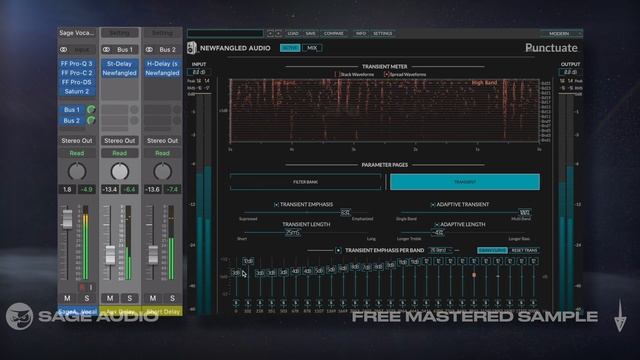Click the Load preset button

293,33
